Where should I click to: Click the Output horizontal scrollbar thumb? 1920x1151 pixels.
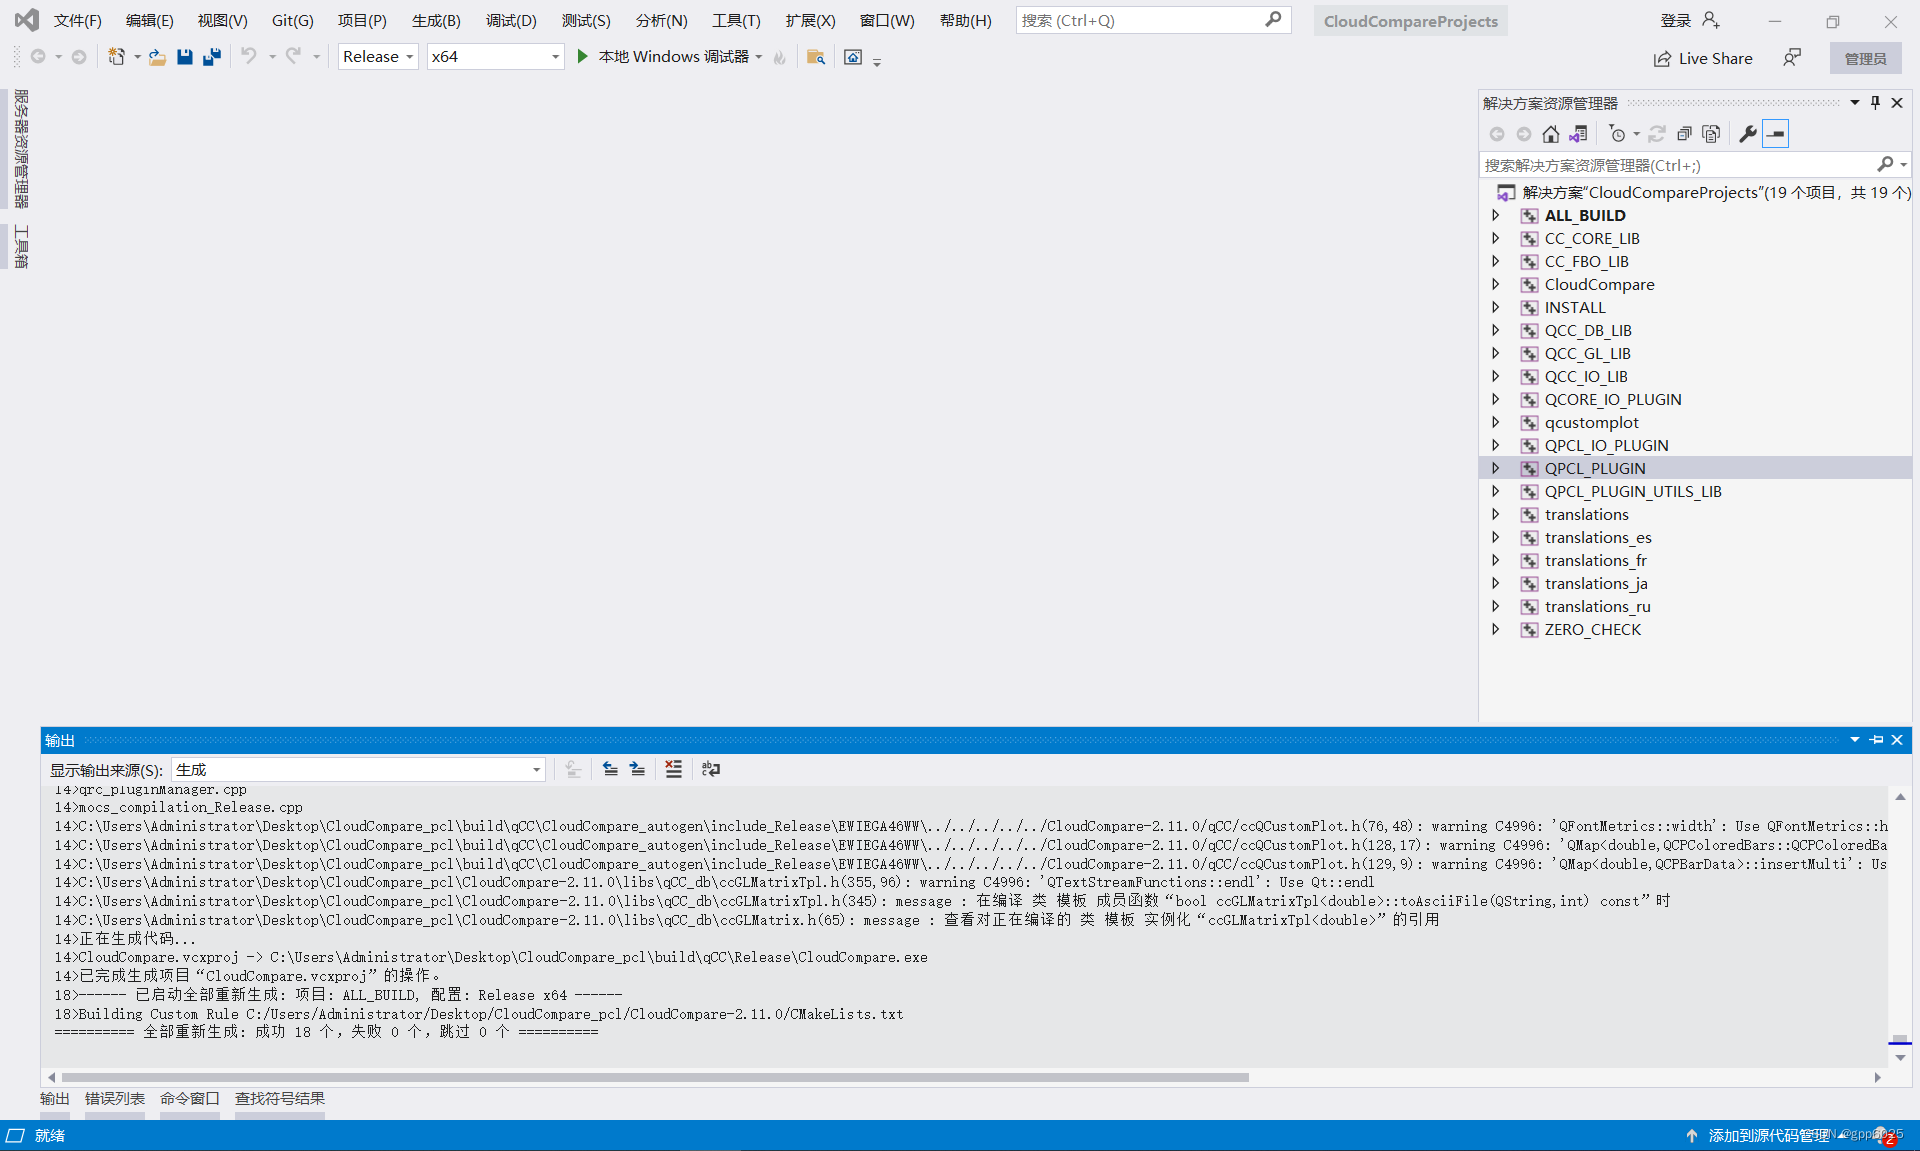(x=655, y=1077)
